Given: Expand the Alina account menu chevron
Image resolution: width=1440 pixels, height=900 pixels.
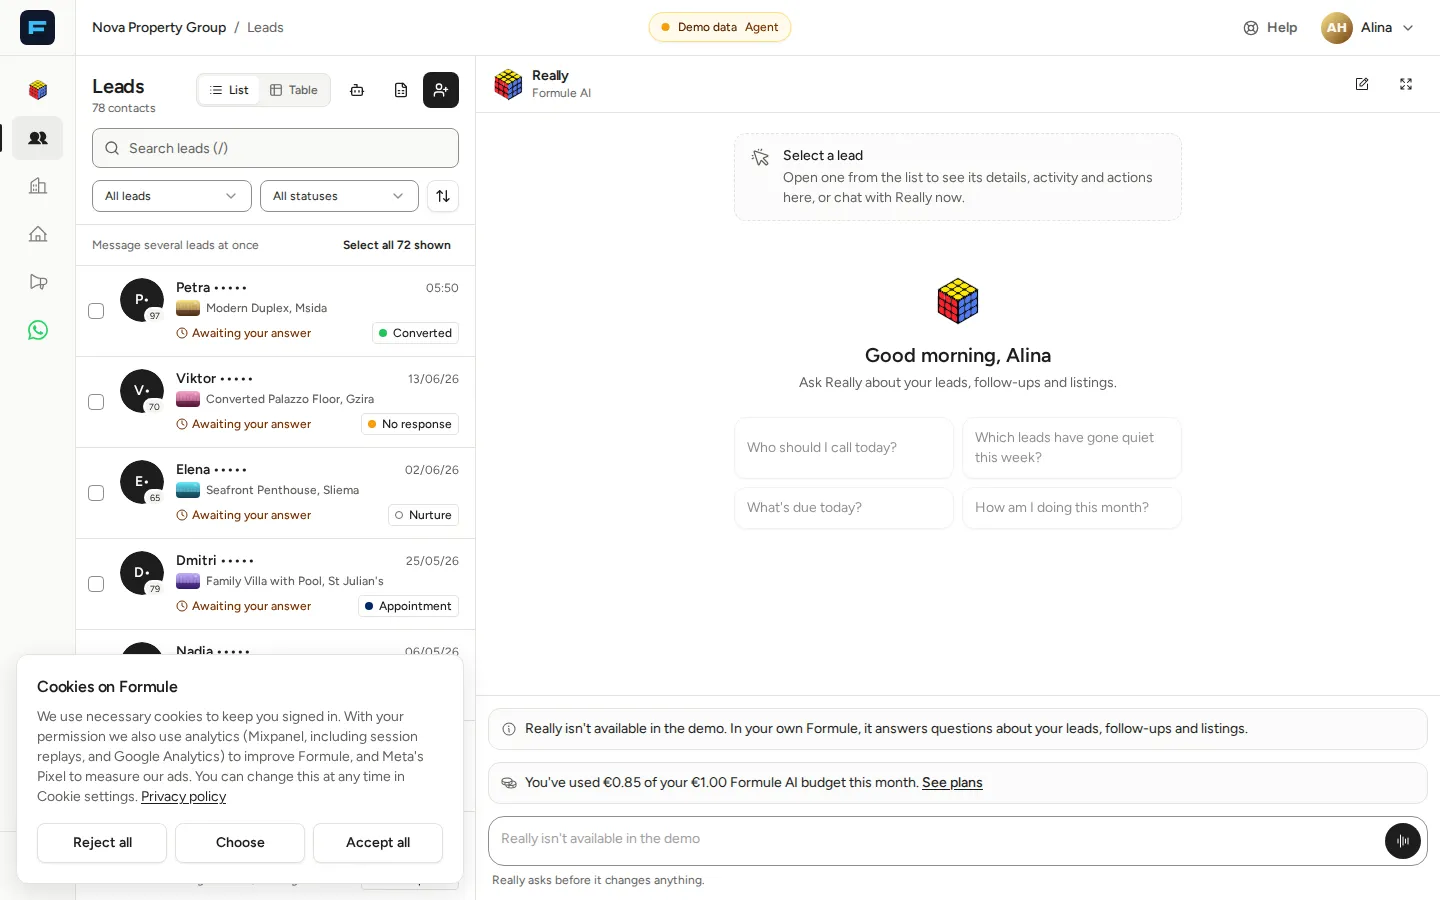Looking at the screenshot, I should [1408, 28].
